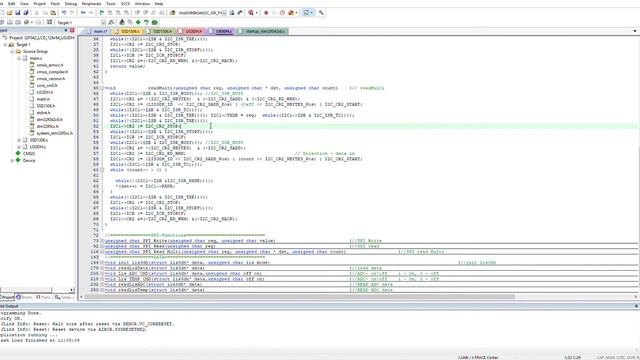The height and width of the screenshot is (360, 640).
Task: Click the Download to flash icon
Action: point(49,22)
